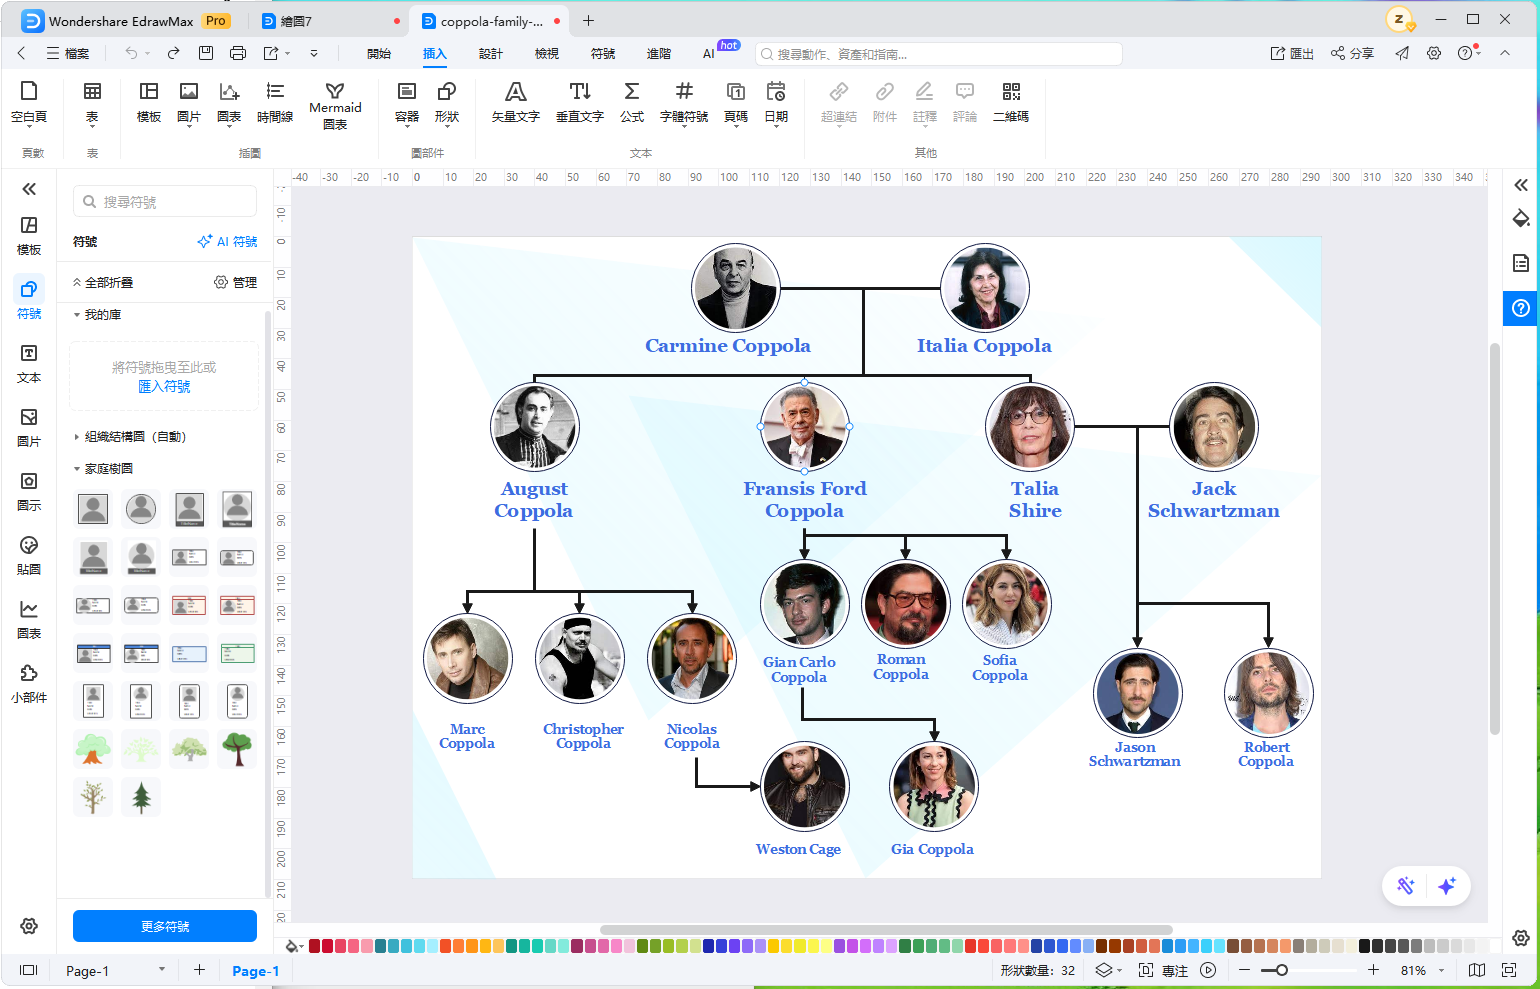Click the 更多符號 button
Viewport: 1540px width, 989px height.
165,926
